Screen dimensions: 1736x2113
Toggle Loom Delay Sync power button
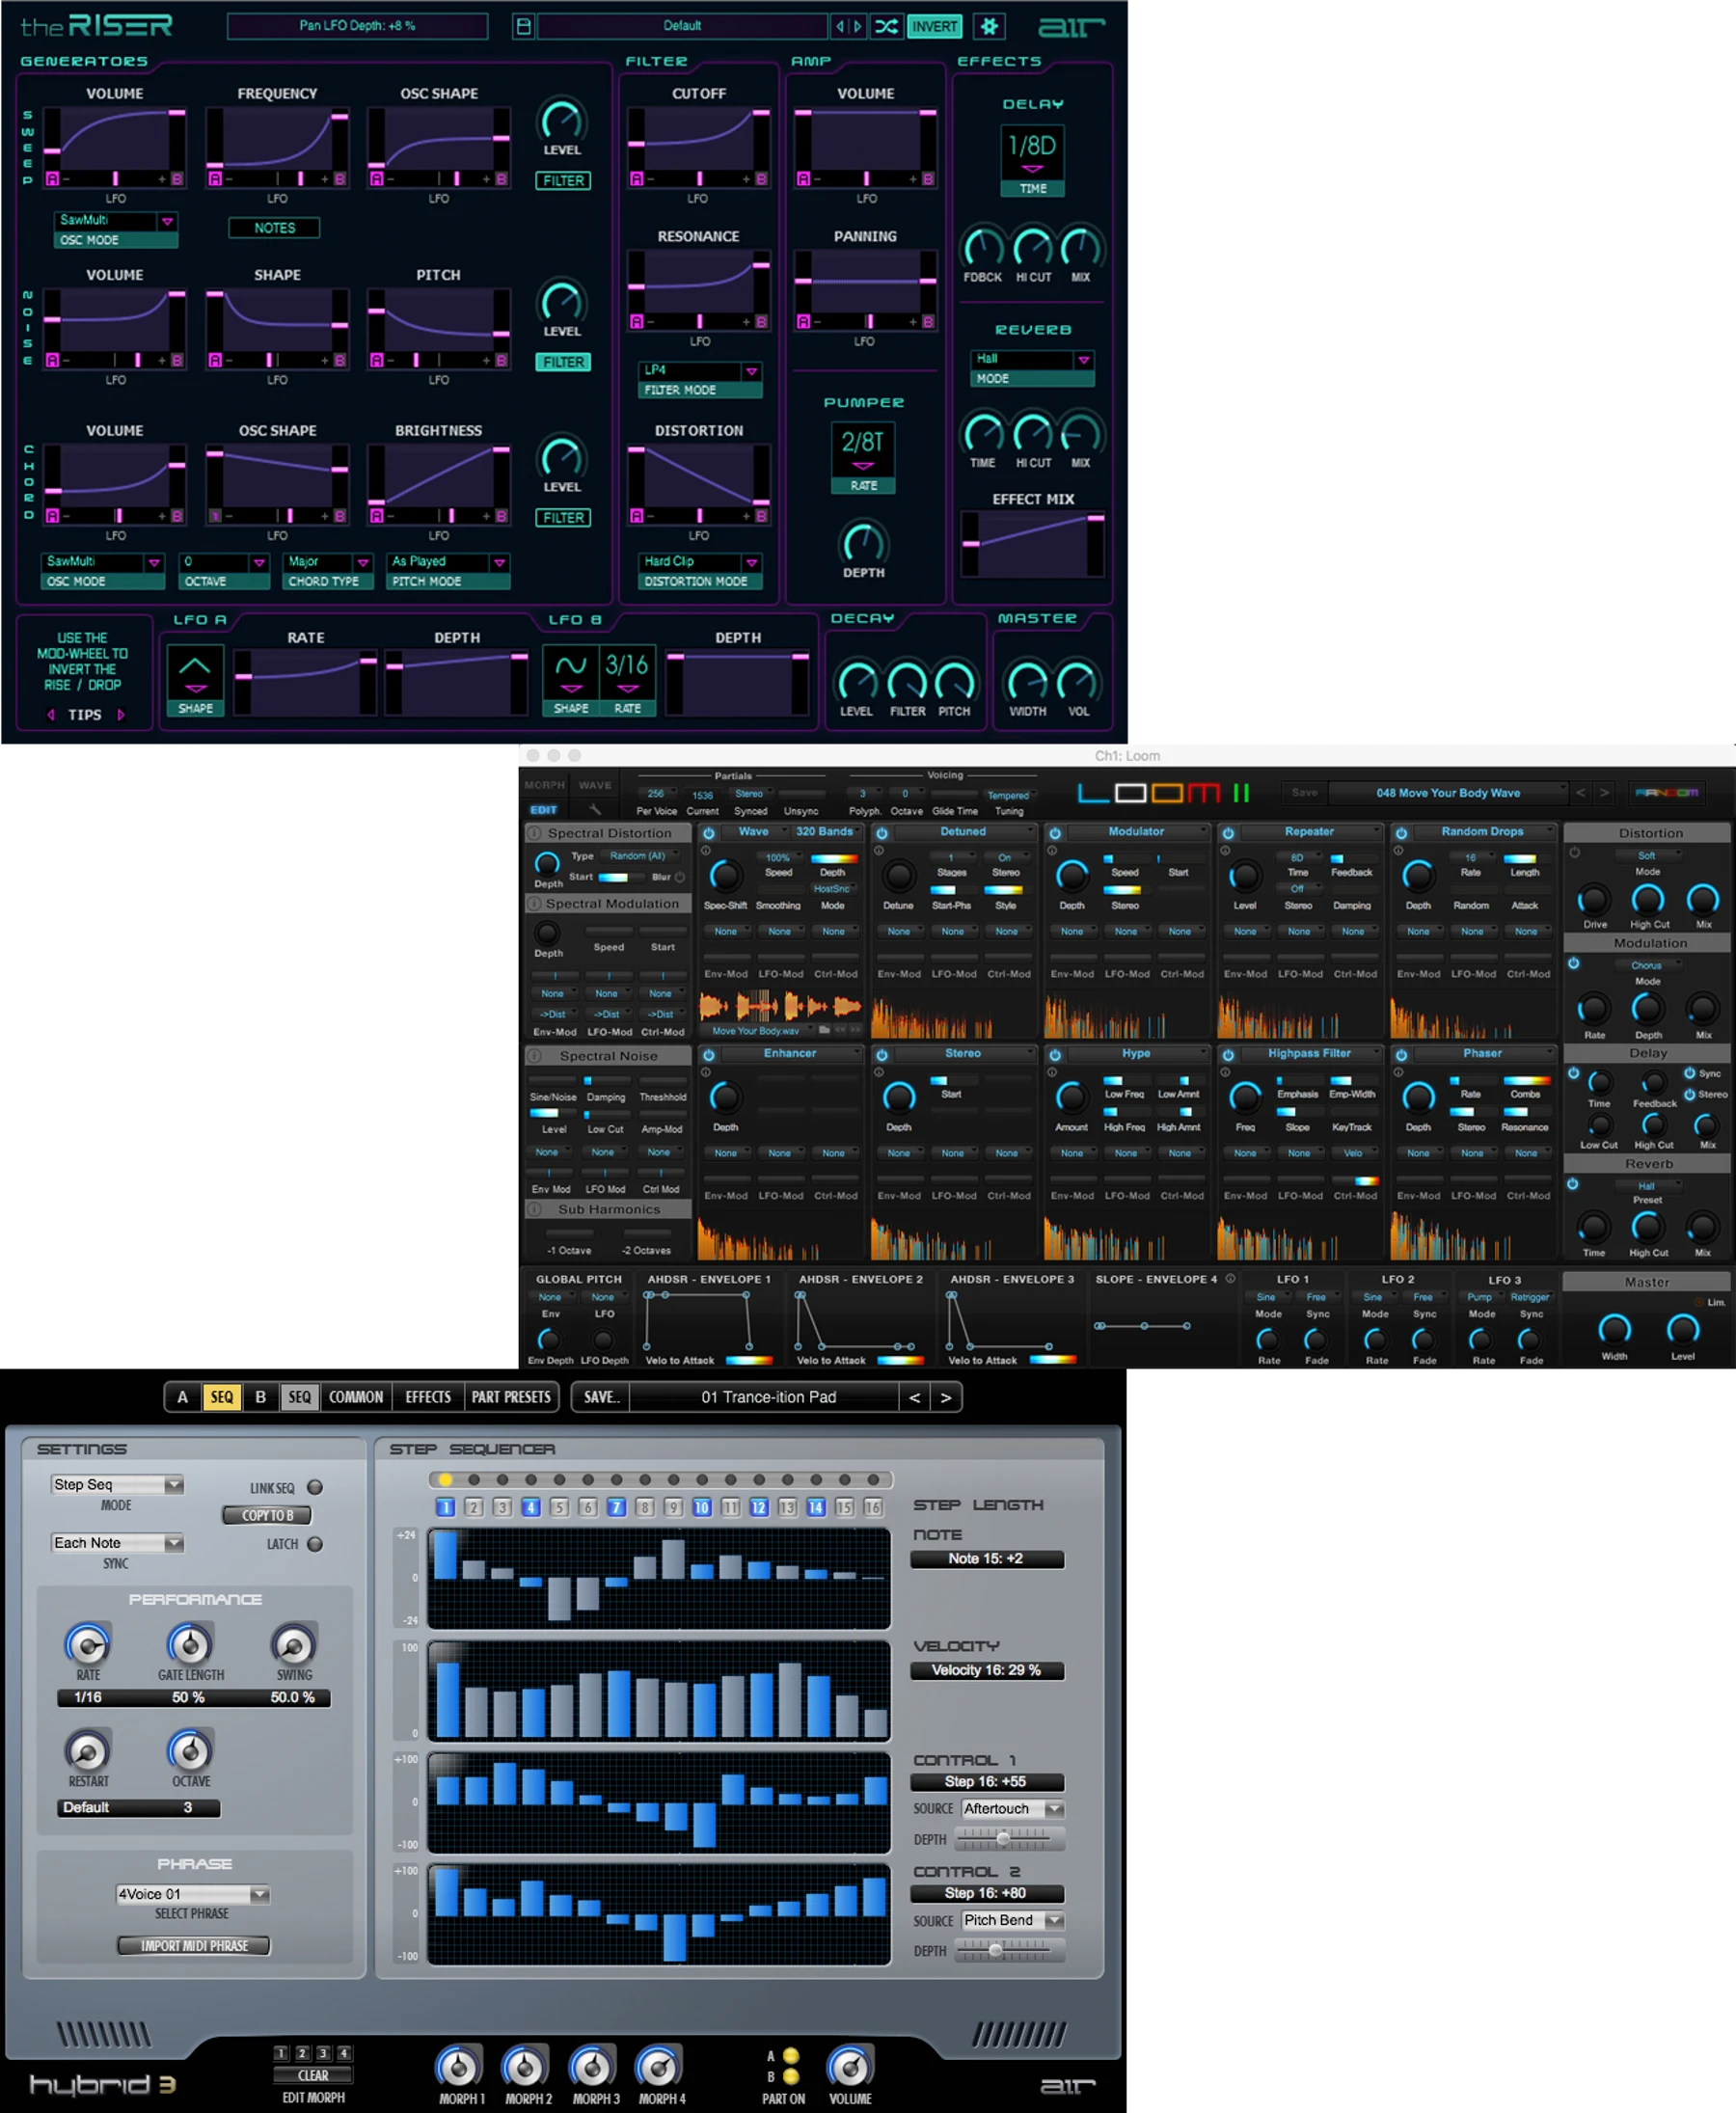pos(1689,1073)
